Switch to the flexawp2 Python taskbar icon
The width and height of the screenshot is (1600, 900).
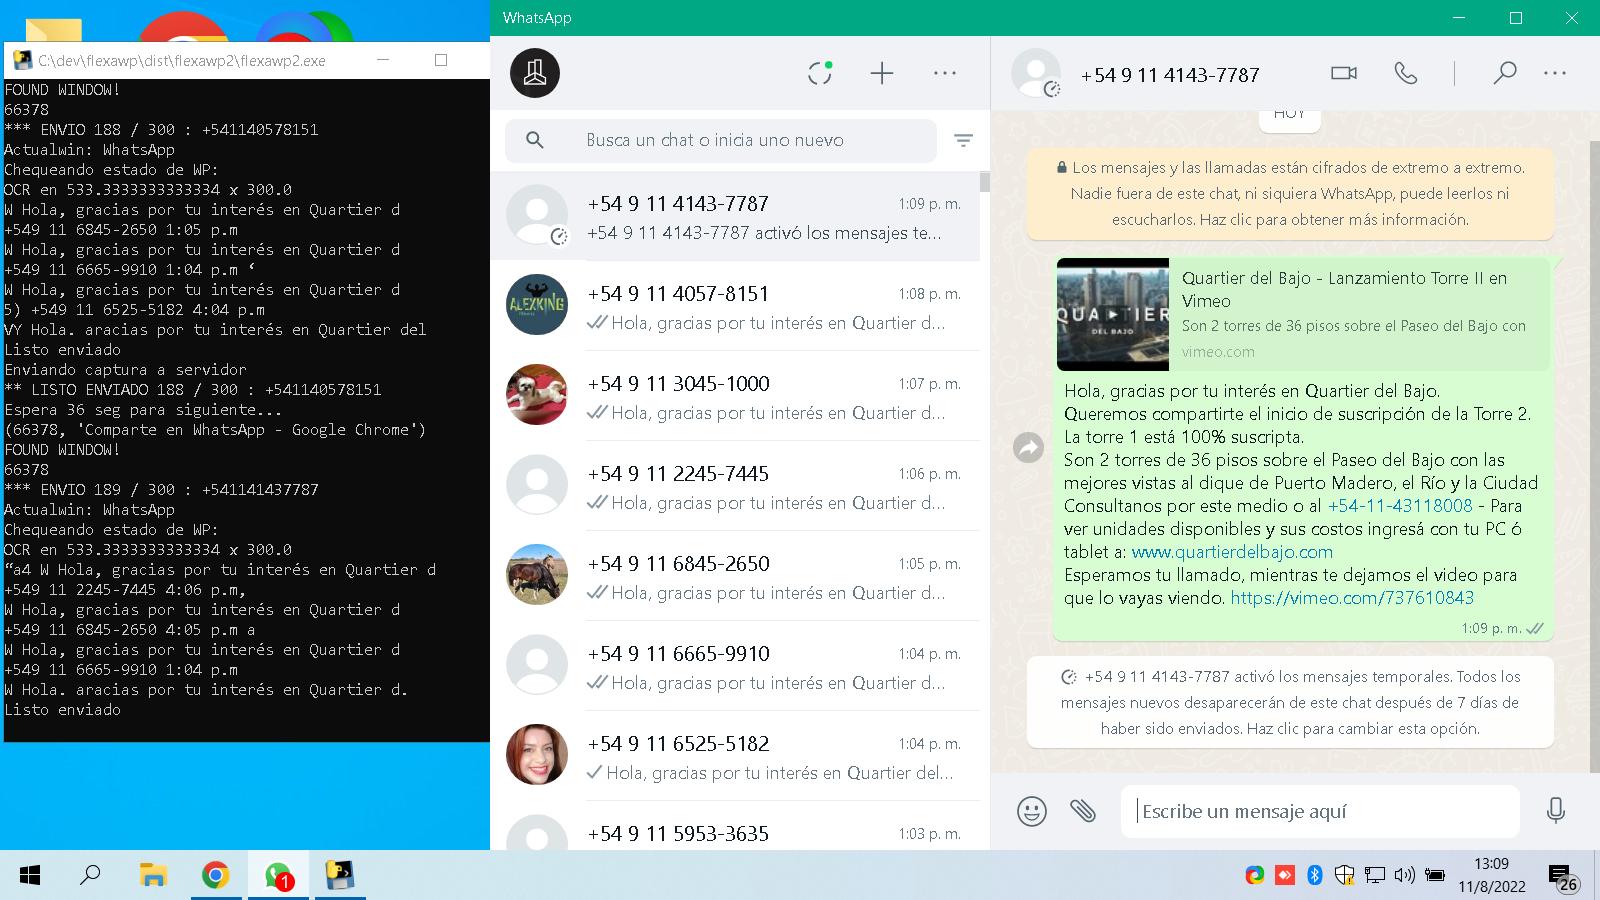pyautogui.click(x=340, y=876)
